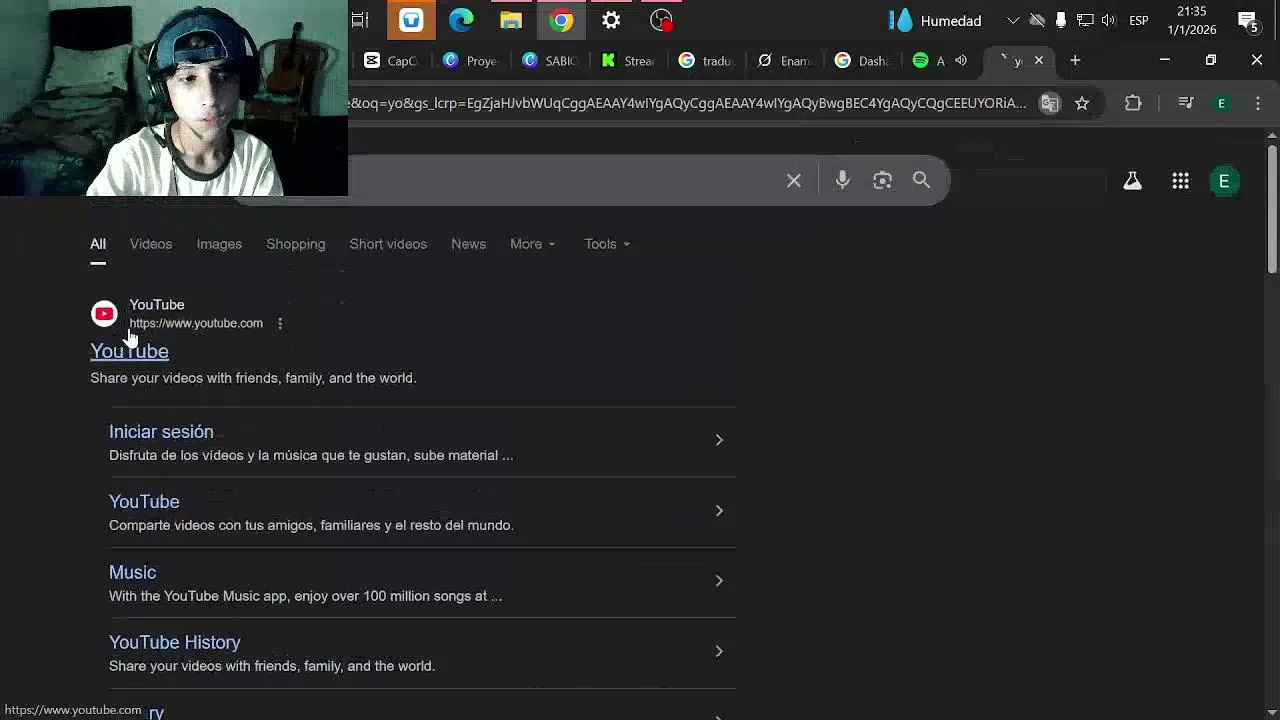Open the Iniciar sesión sitelink
Screen dimensions: 1280x720
(161, 432)
